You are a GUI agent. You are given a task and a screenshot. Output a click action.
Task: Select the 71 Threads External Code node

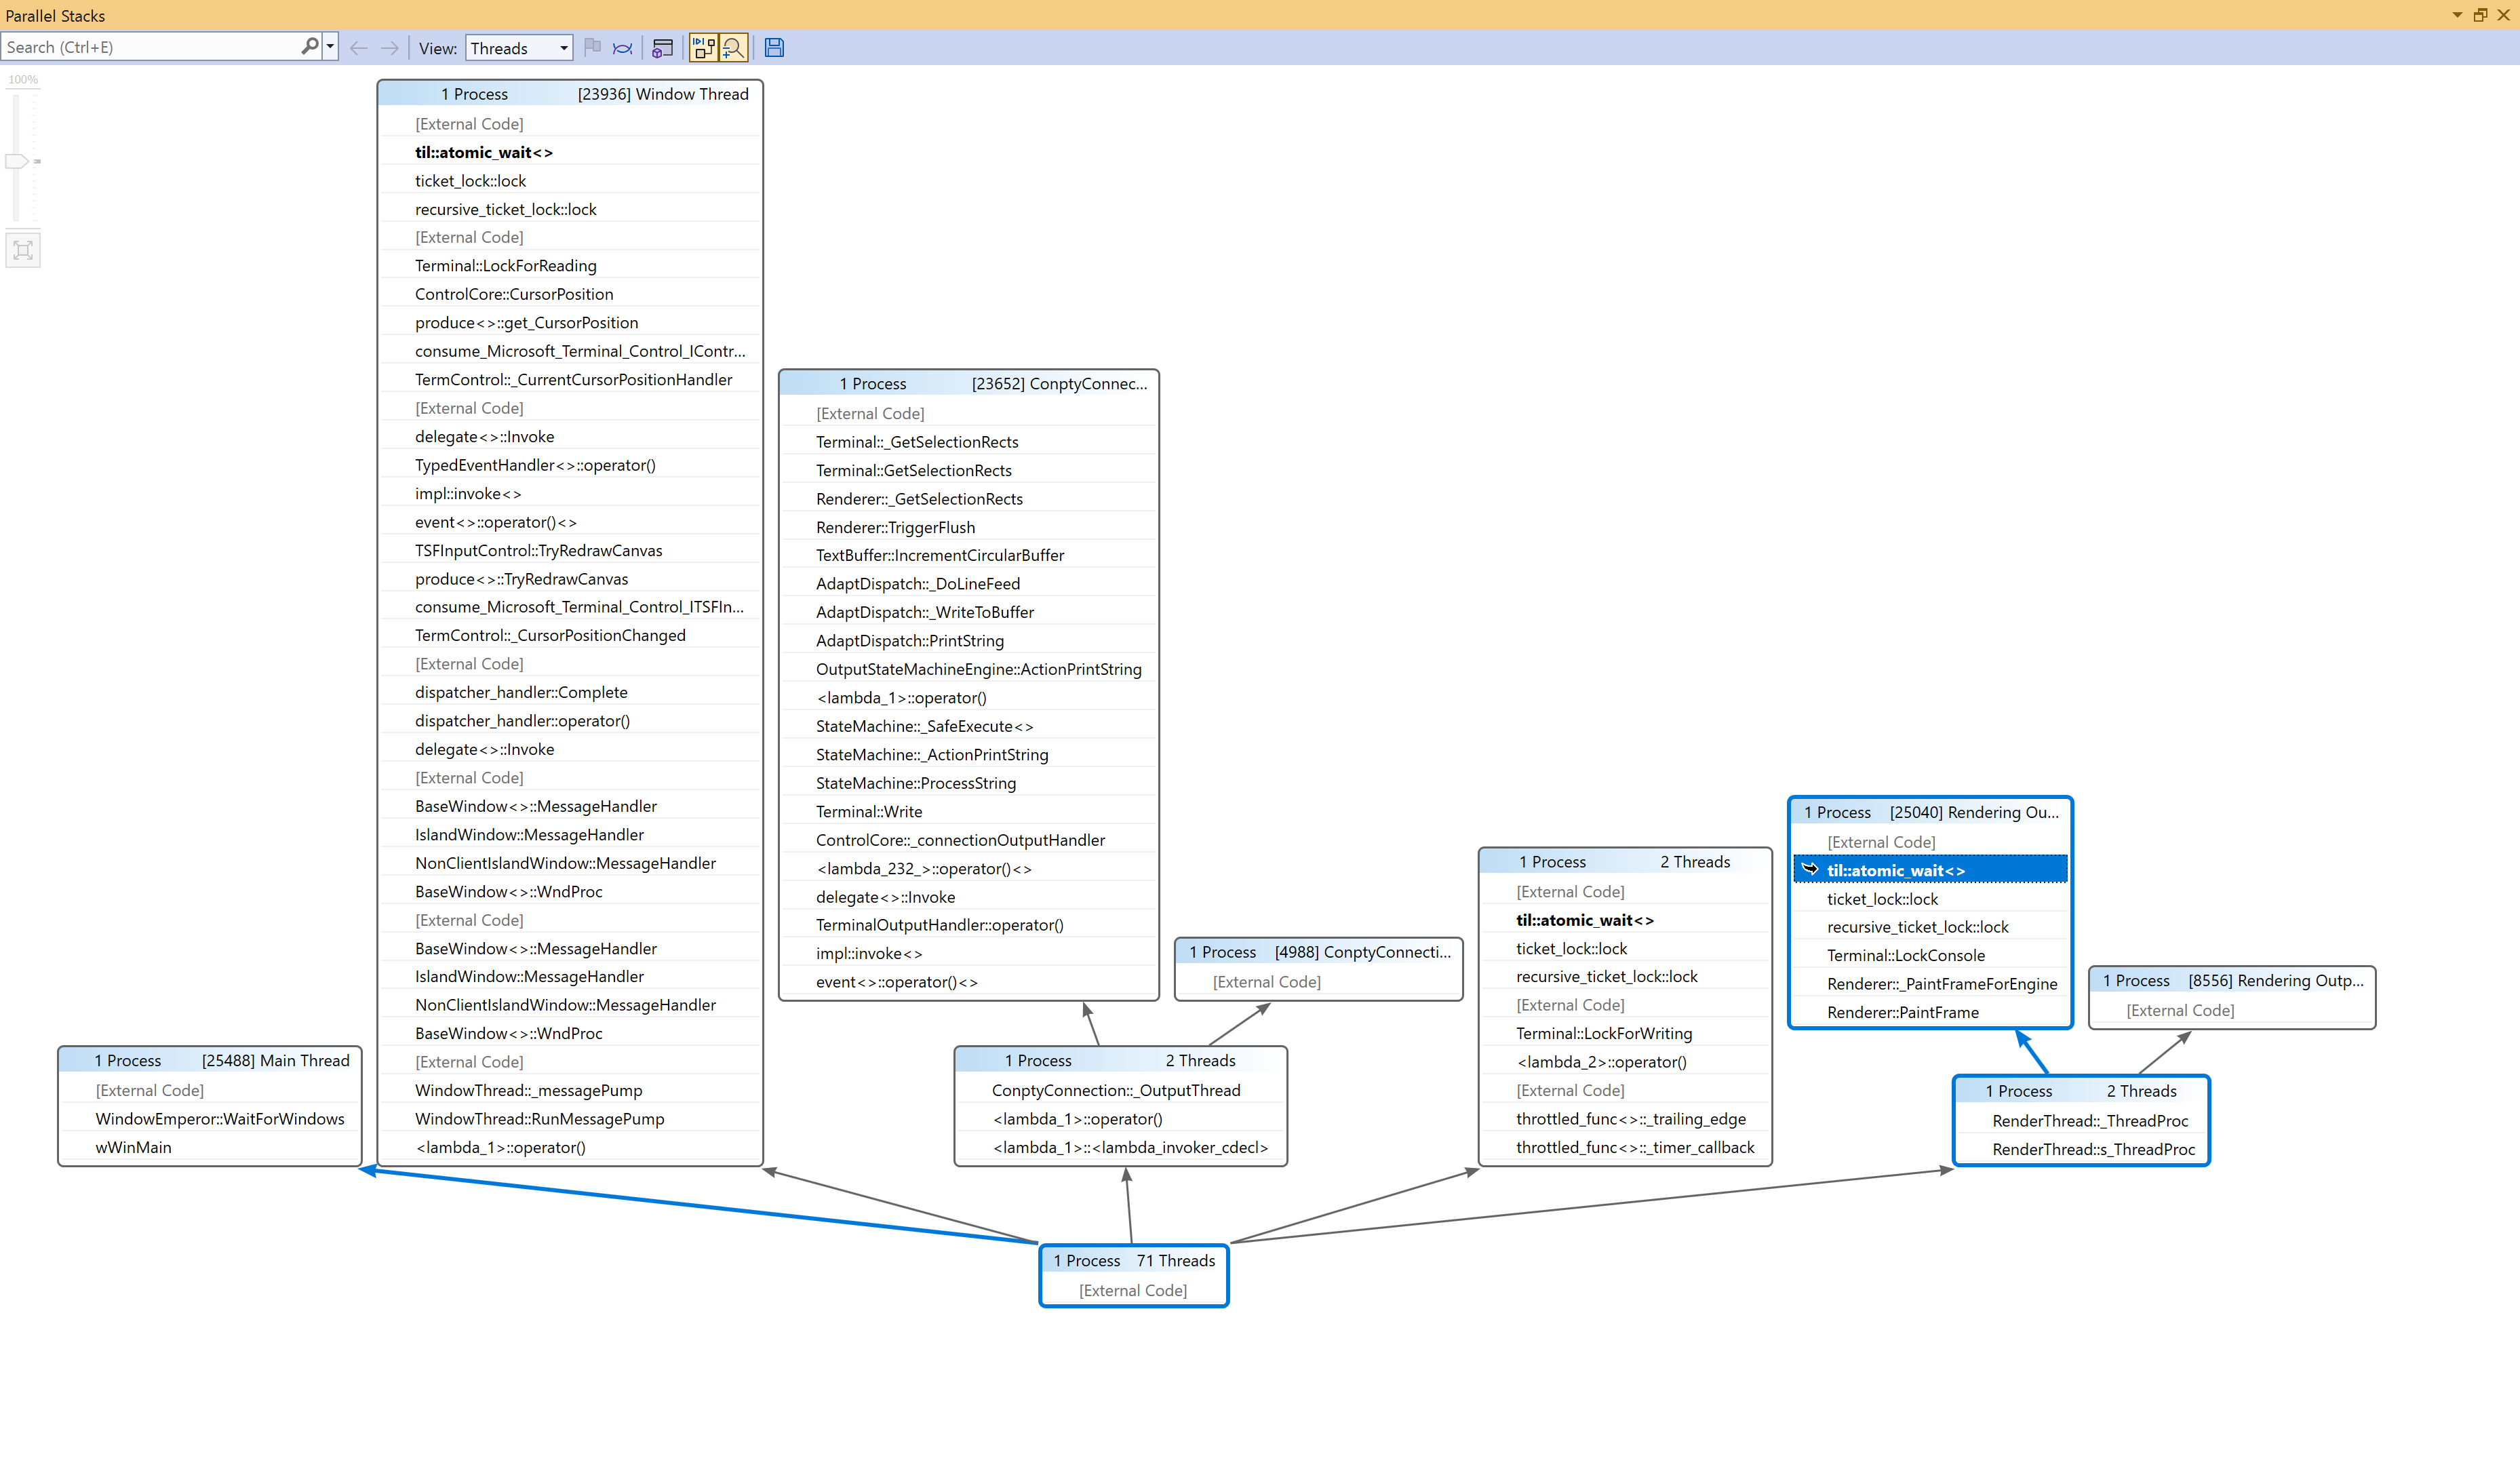tap(1133, 1290)
